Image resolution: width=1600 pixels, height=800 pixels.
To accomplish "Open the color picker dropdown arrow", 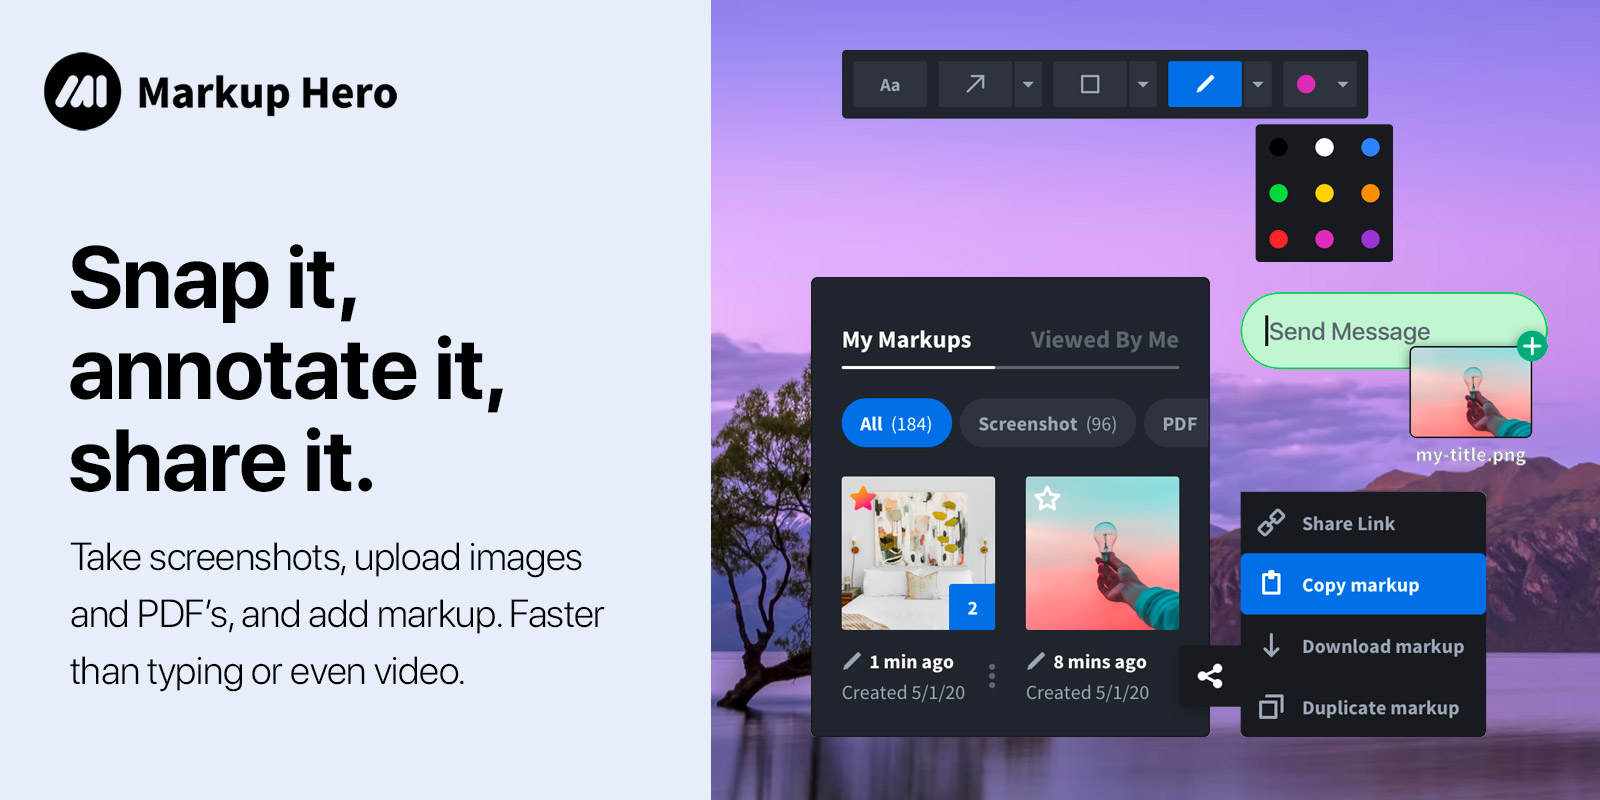I will [1343, 85].
